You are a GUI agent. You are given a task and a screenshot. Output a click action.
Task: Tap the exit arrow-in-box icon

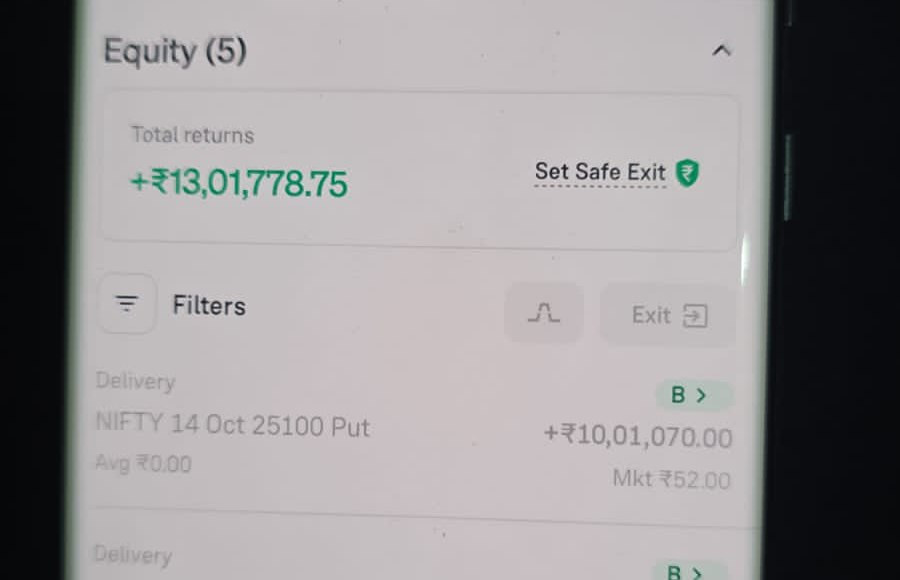click(x=695, y=316)
